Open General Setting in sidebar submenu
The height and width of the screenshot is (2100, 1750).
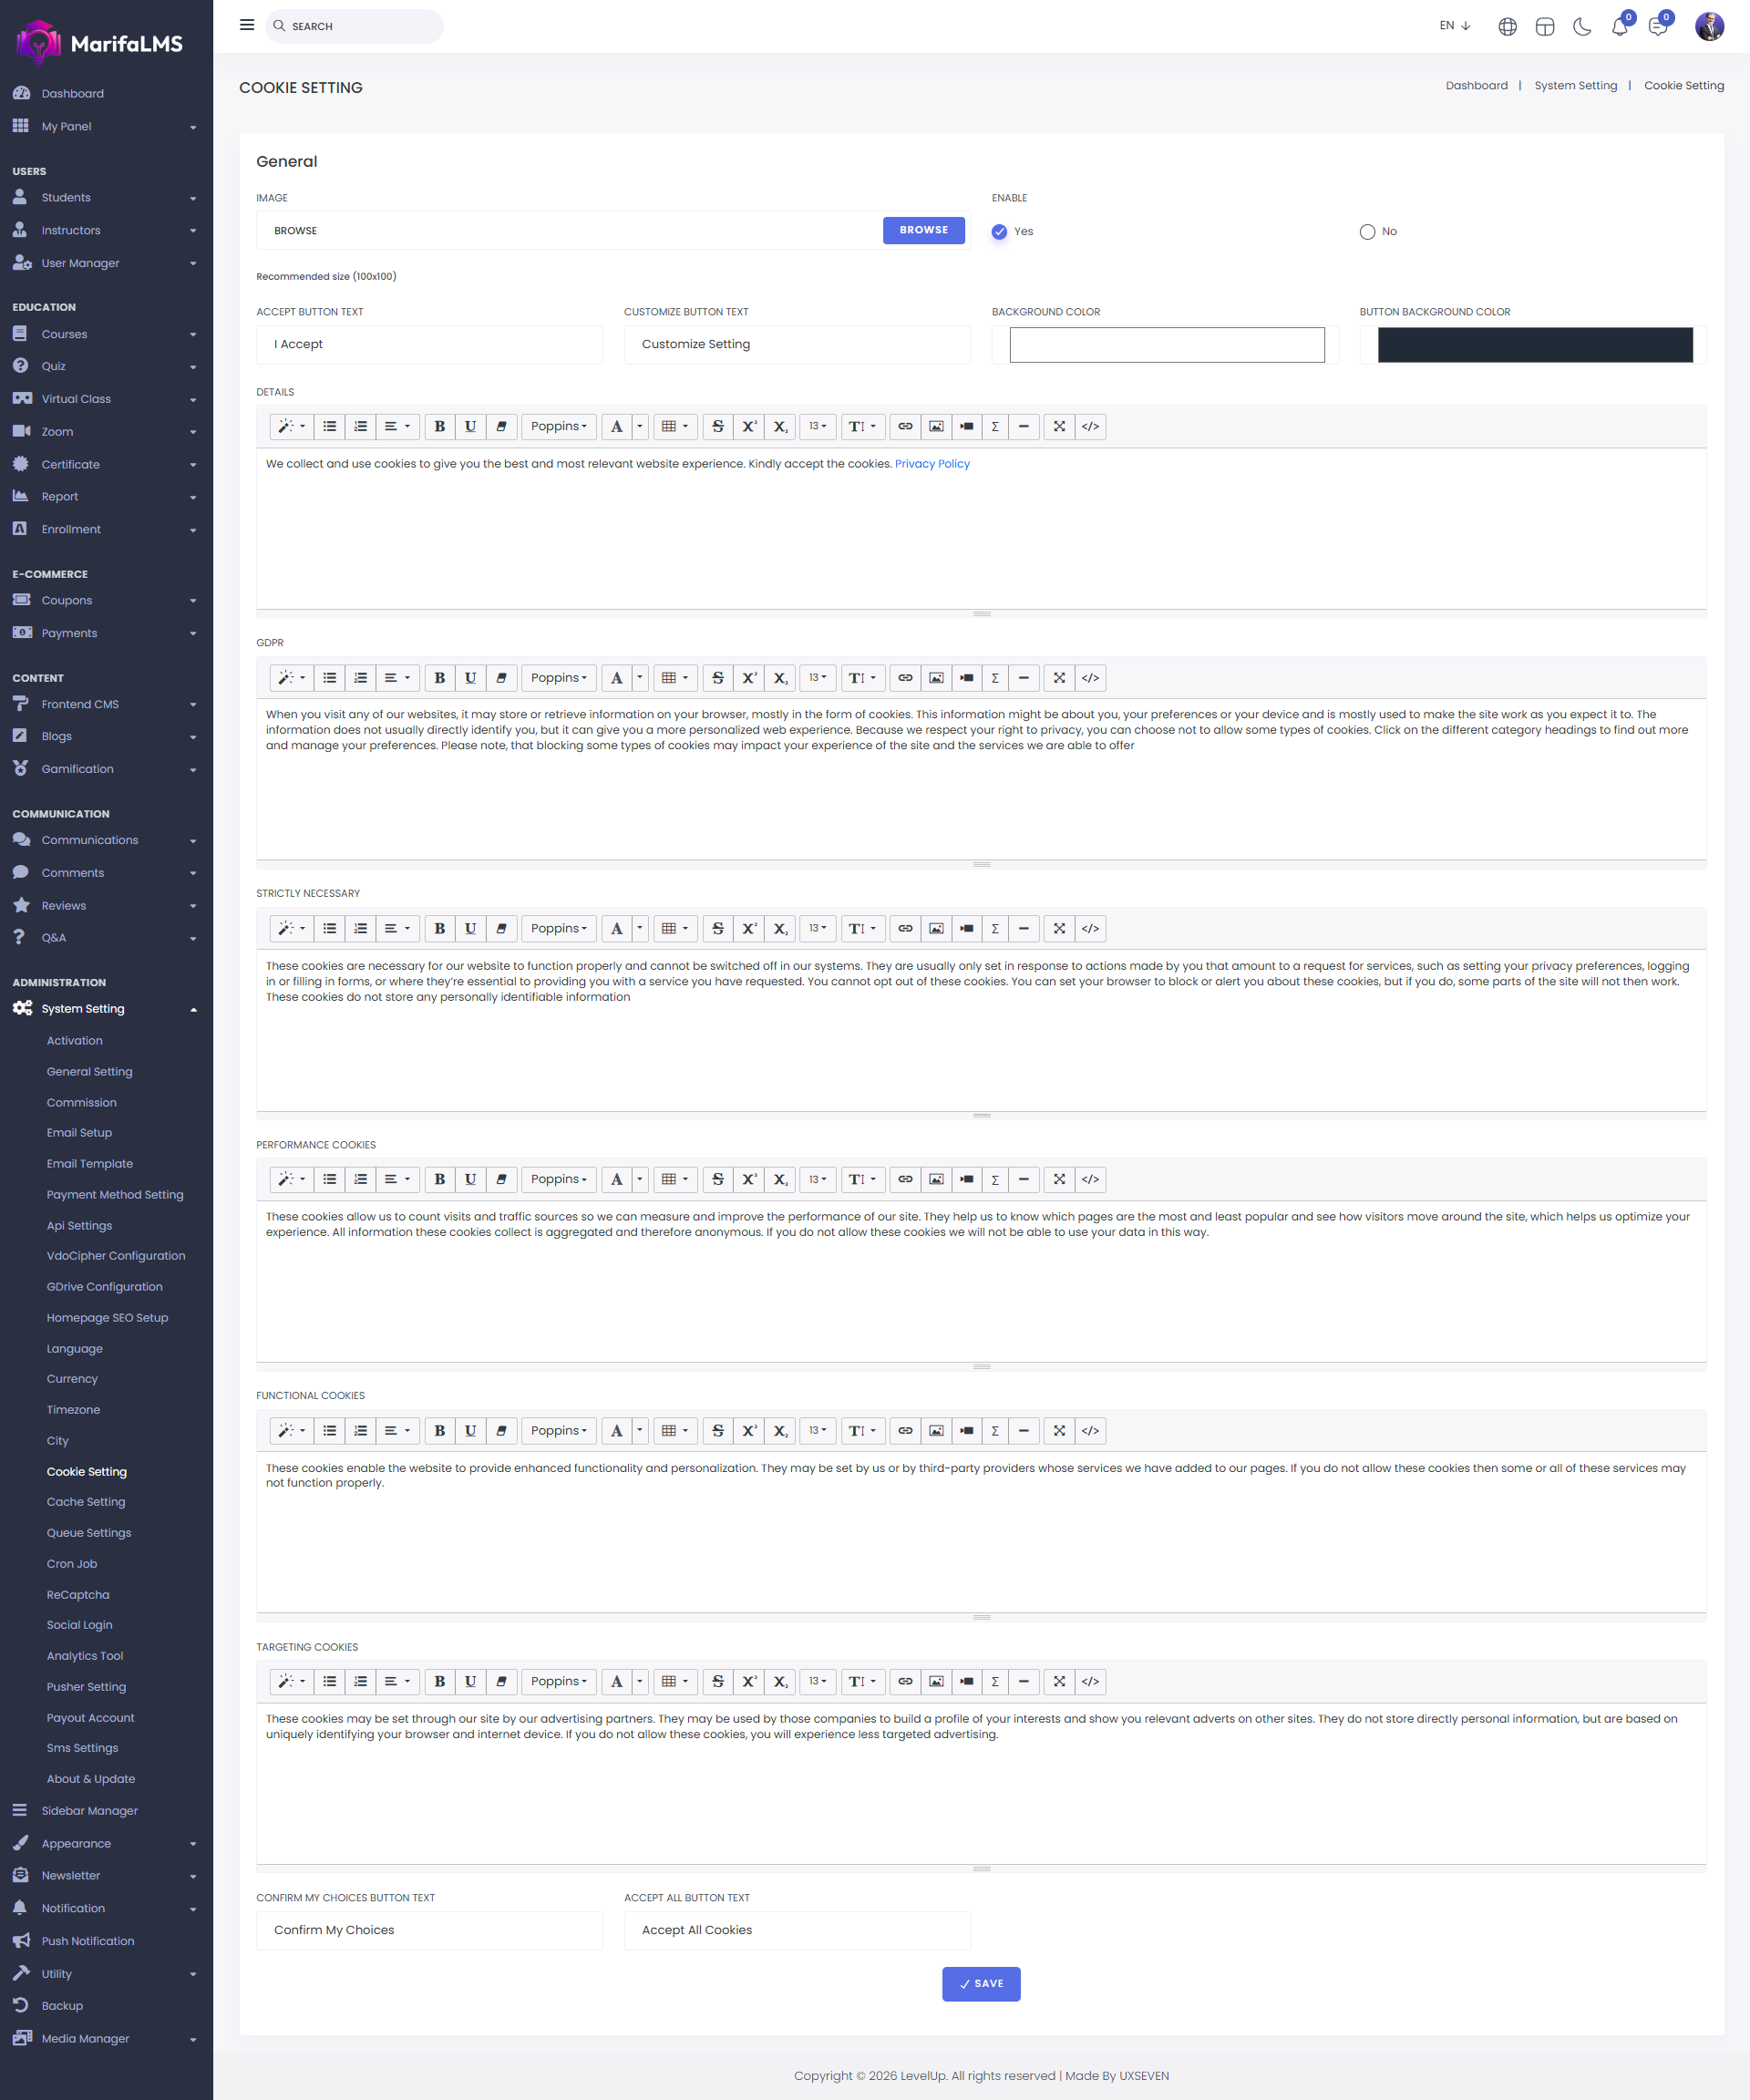89,1072
